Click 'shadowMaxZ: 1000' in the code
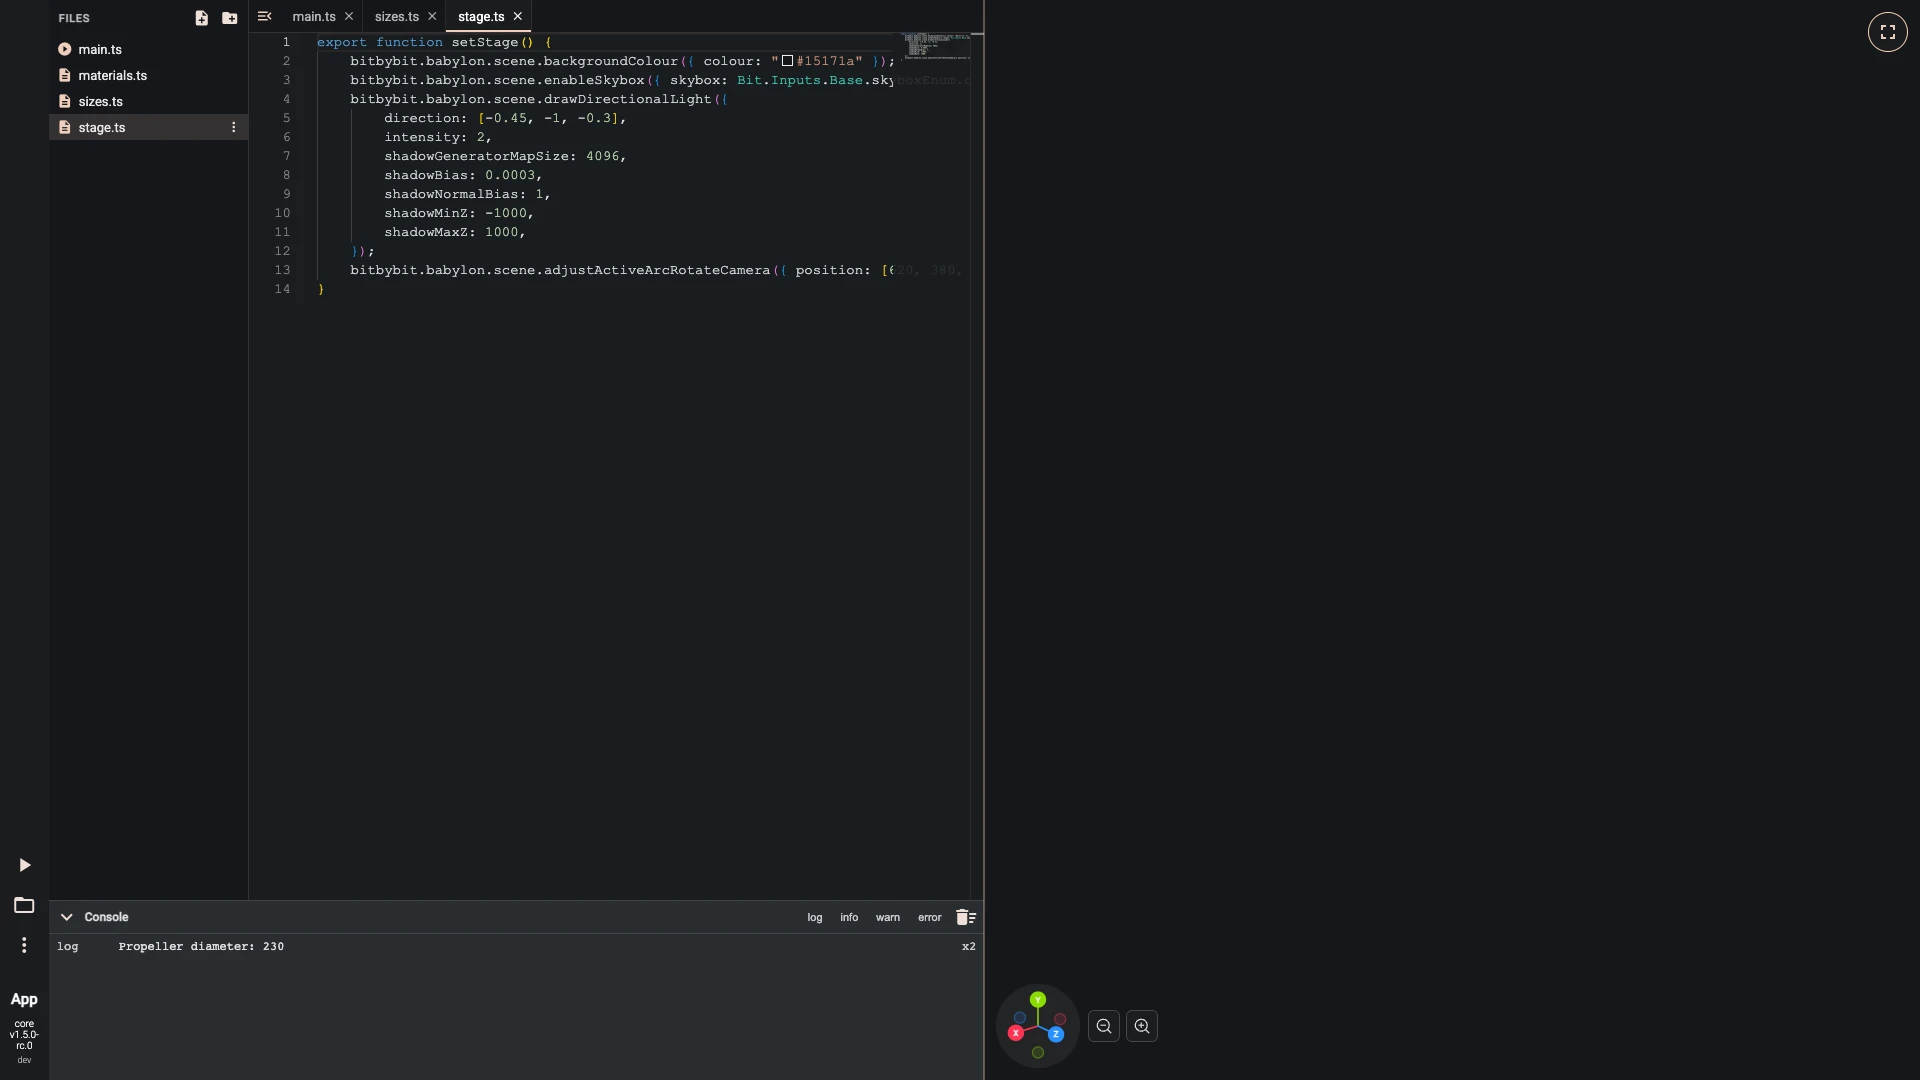The image size is (1920, 1080). (451, 232)
